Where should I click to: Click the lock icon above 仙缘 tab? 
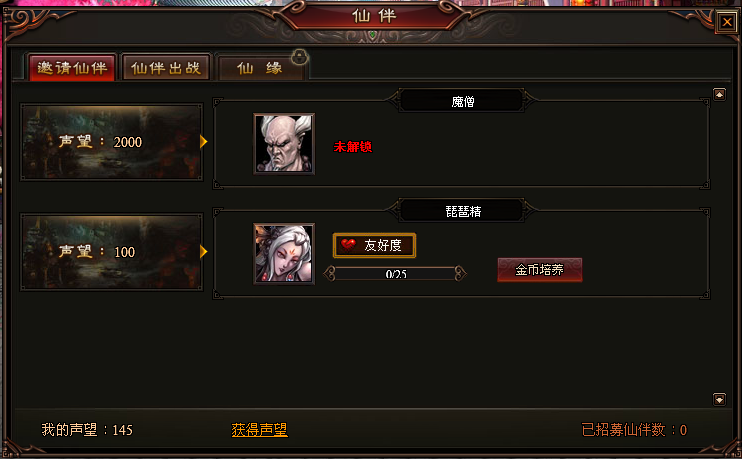pos(300,57)
